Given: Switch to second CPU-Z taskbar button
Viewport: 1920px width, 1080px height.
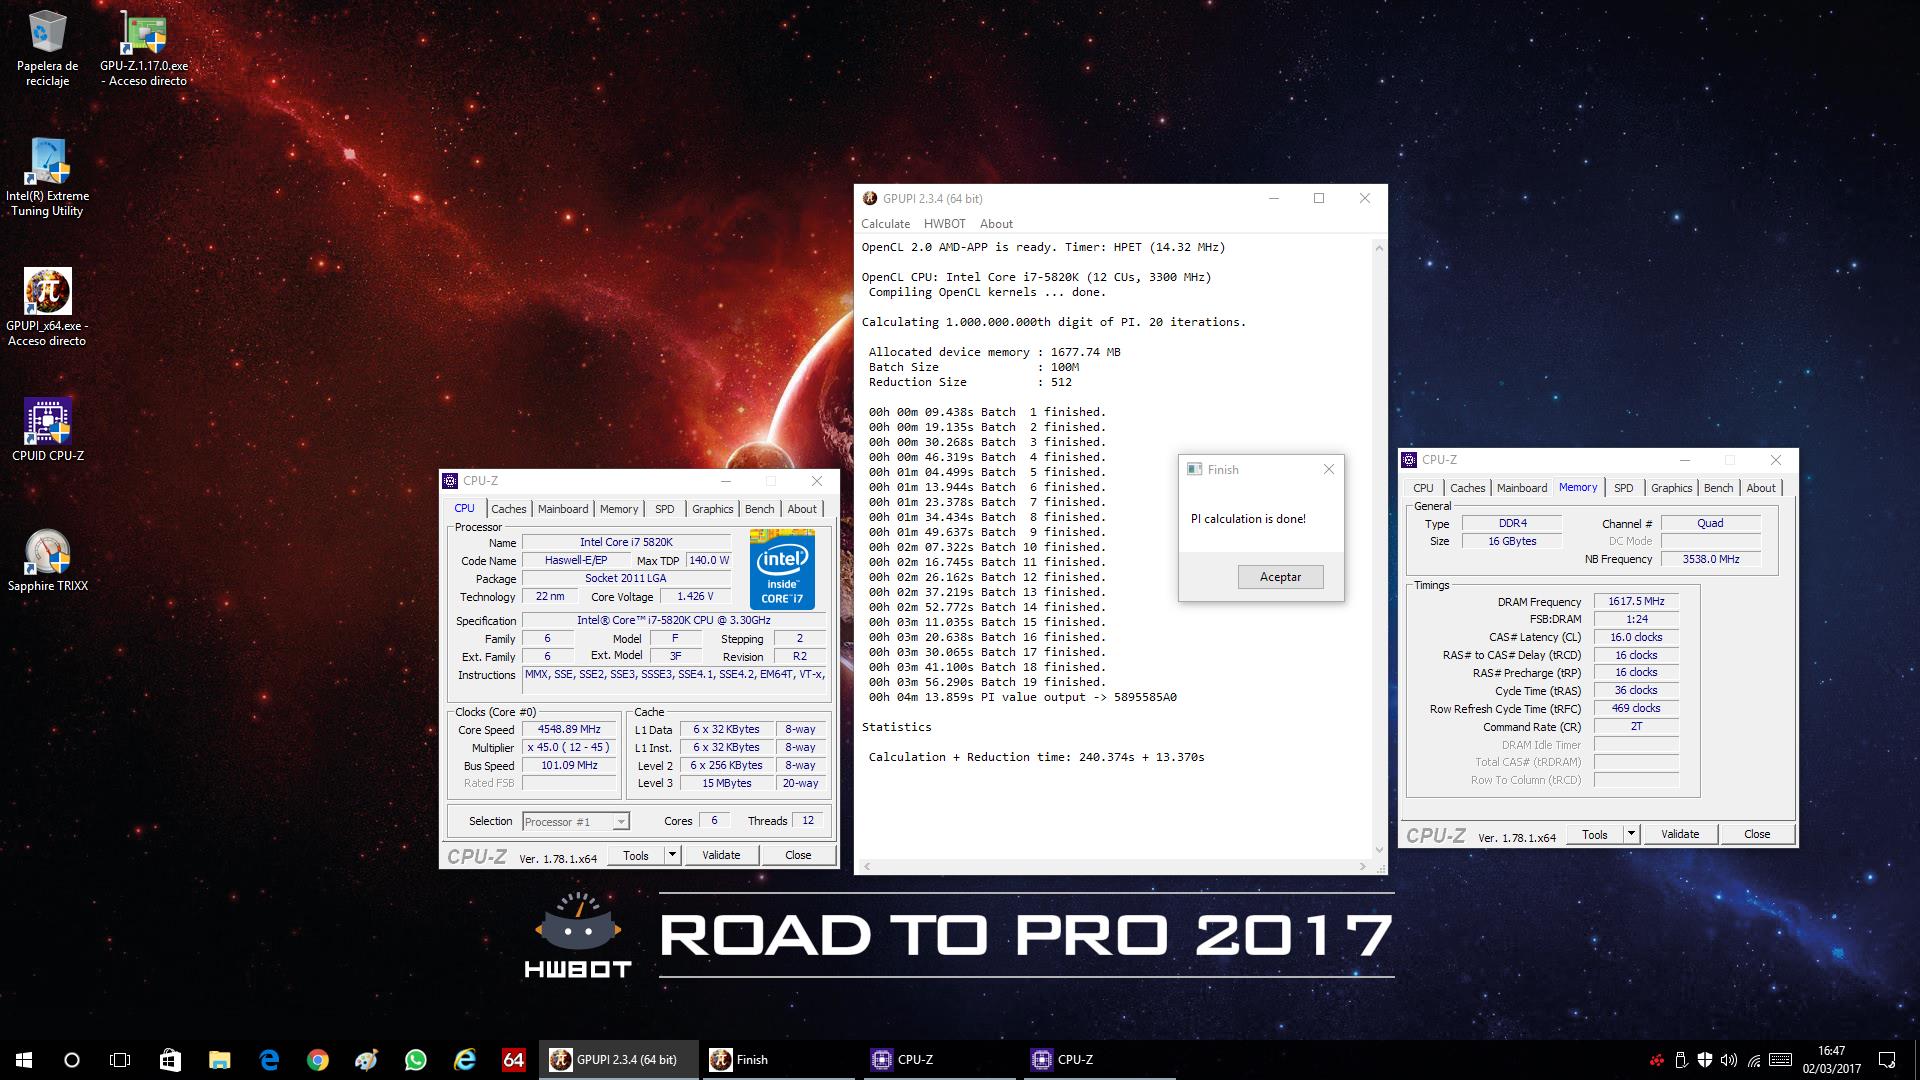Looking at the screenshot, I should (x=1099, y=1060).
